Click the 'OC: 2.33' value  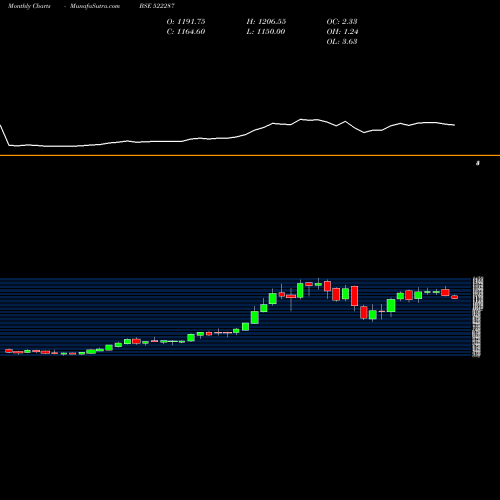[342, 22]
